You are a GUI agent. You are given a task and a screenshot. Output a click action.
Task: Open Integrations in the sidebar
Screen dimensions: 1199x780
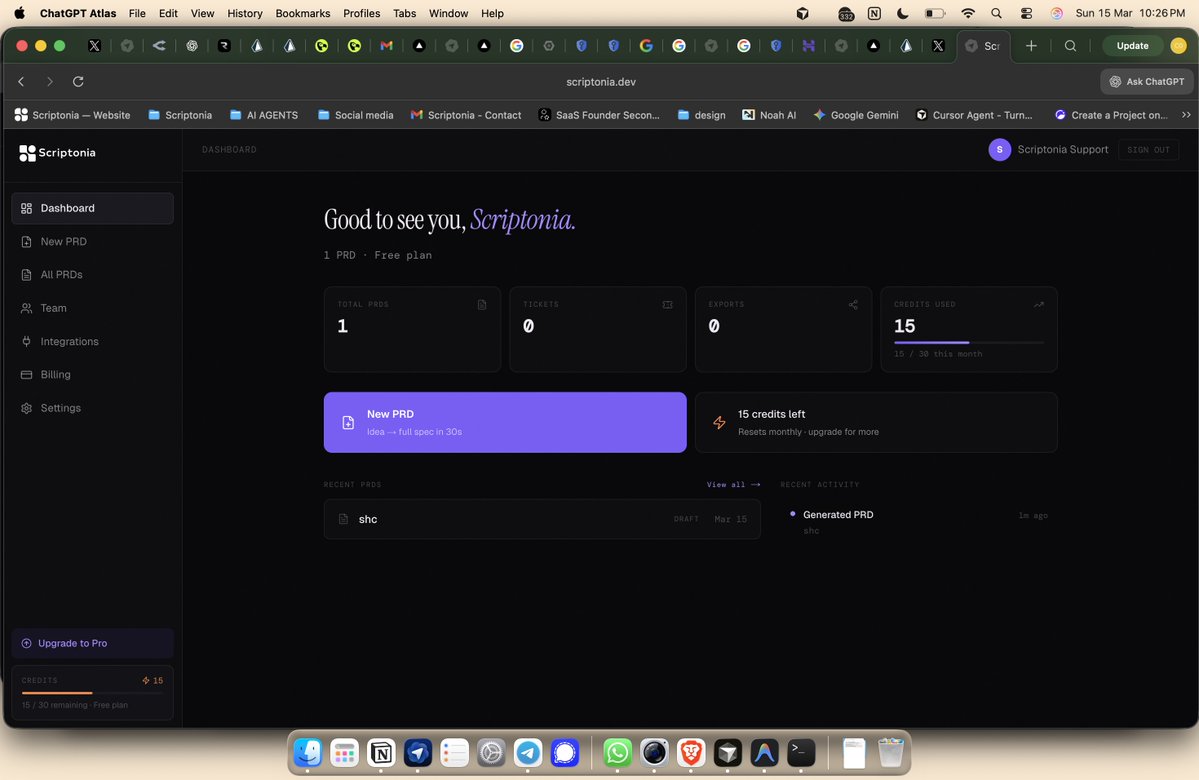tap(93, 341)
